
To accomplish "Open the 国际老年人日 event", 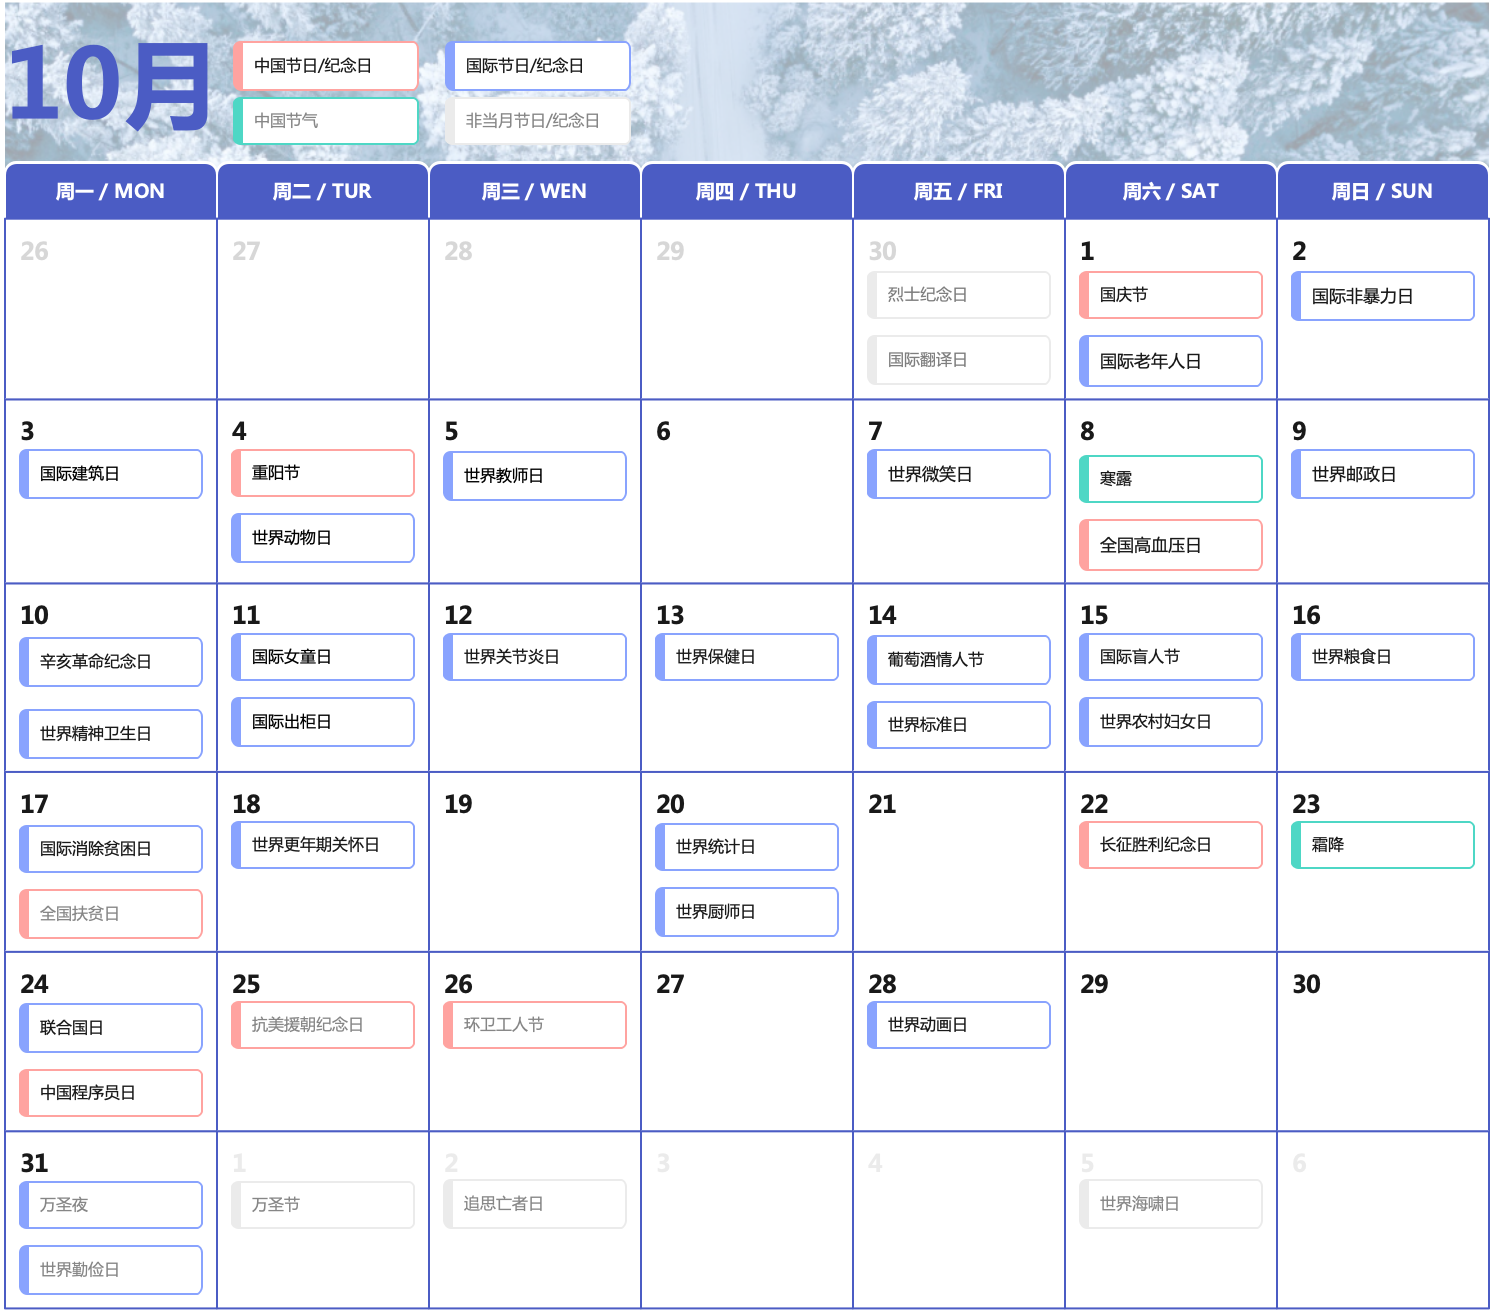I will pos(1171,361).
